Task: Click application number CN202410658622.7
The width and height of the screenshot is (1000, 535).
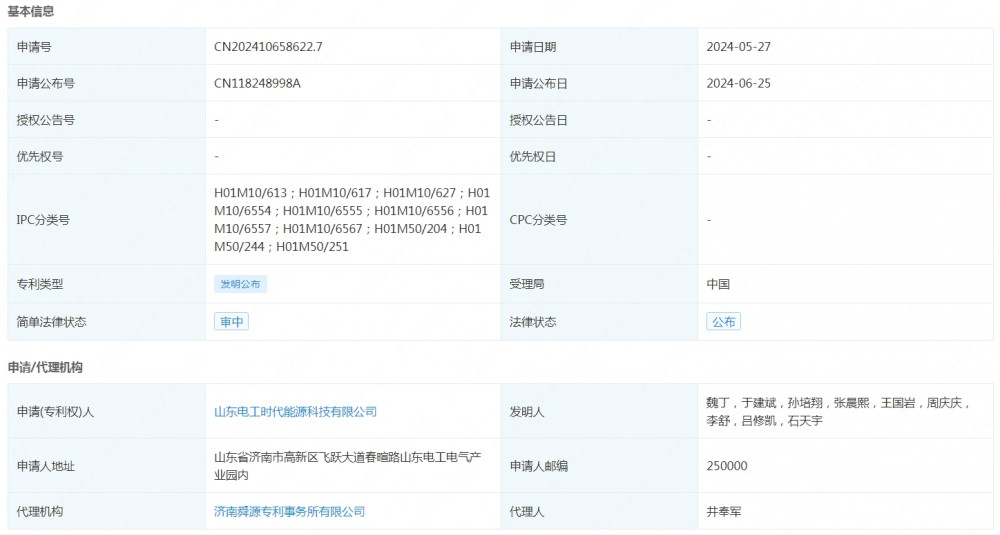Action: 267,47
